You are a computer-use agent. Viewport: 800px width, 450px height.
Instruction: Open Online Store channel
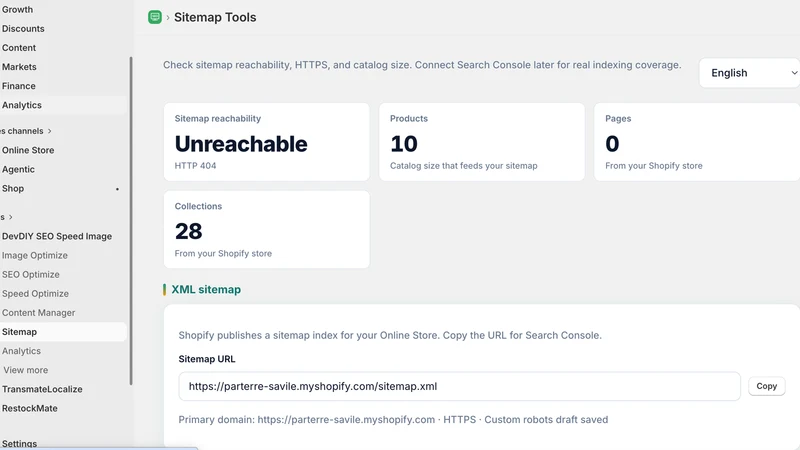(x=28, y=150)
